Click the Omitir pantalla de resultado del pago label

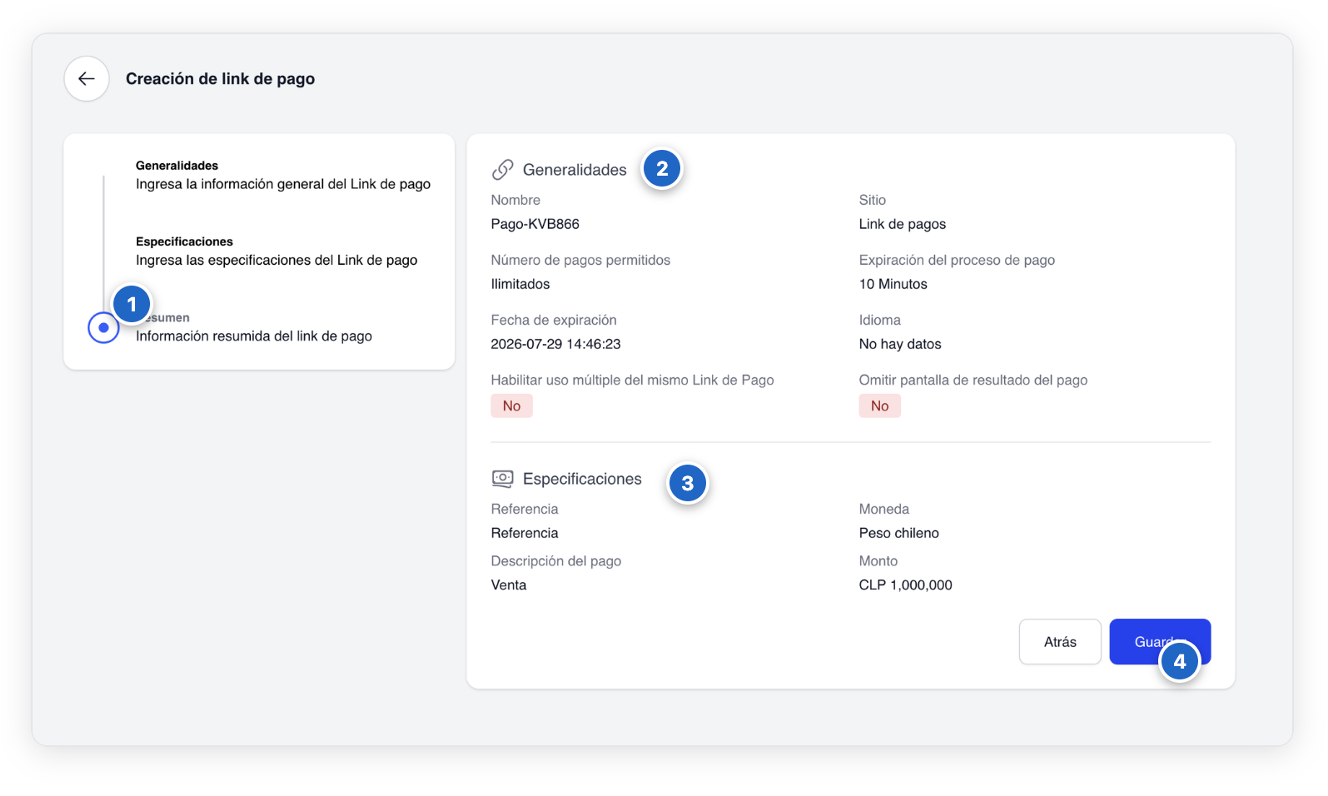click(x=973, y=380)
